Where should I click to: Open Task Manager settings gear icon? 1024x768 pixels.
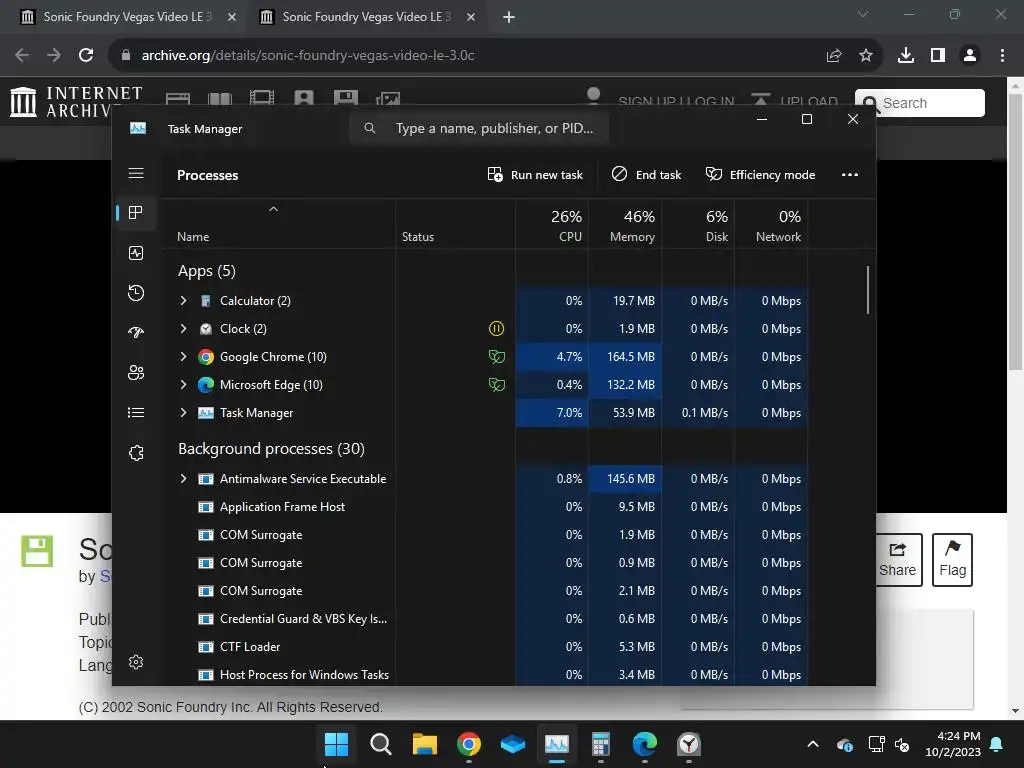(136, 662)
